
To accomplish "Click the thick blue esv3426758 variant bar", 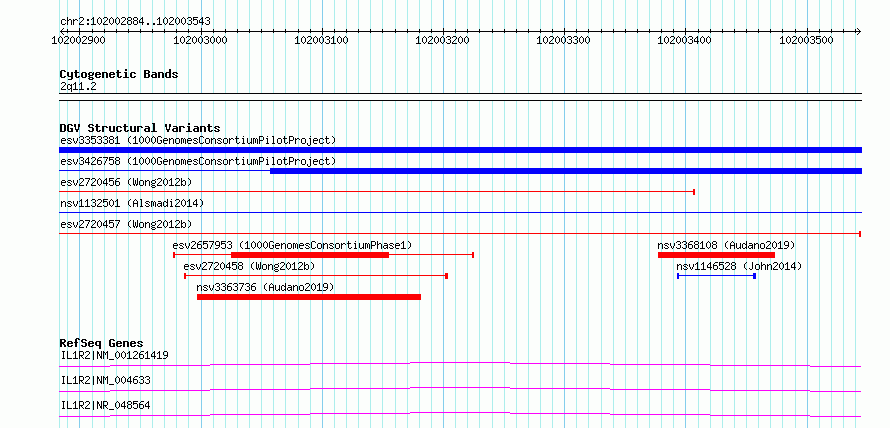I will (566, 171).
